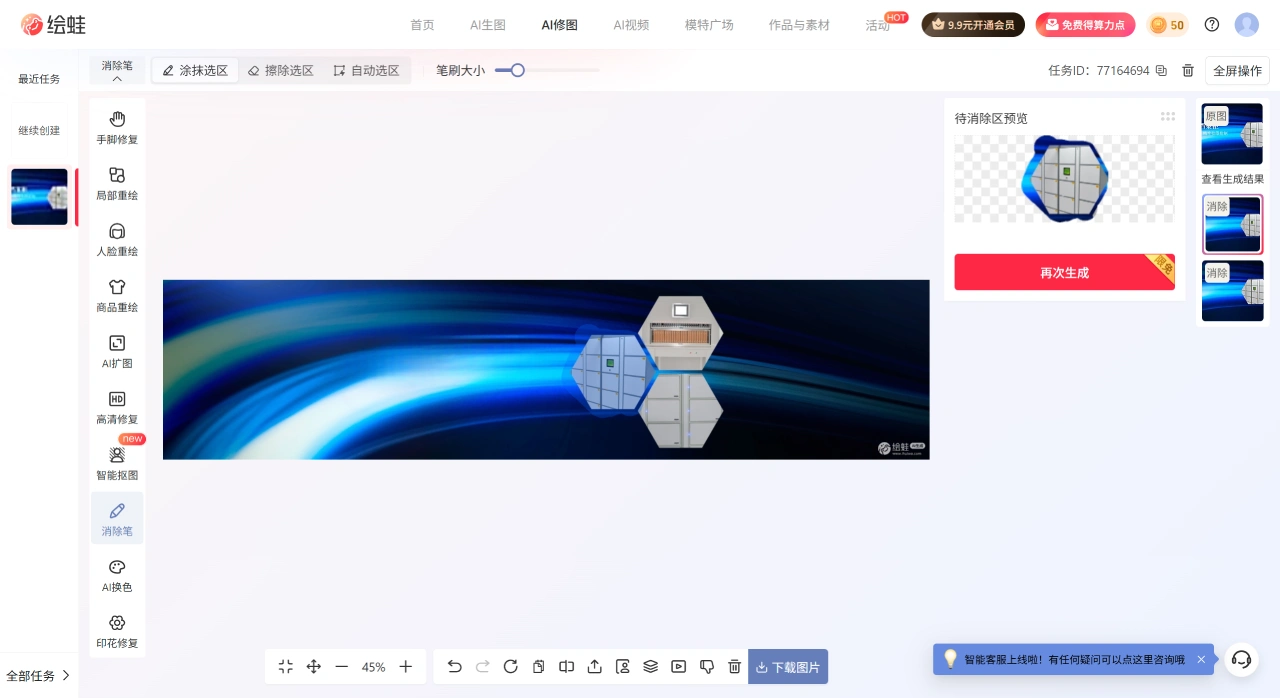This screenshot has height=698, width=1280.
Task: Enable 自动选区 selection mode
Action: point(366,70)
